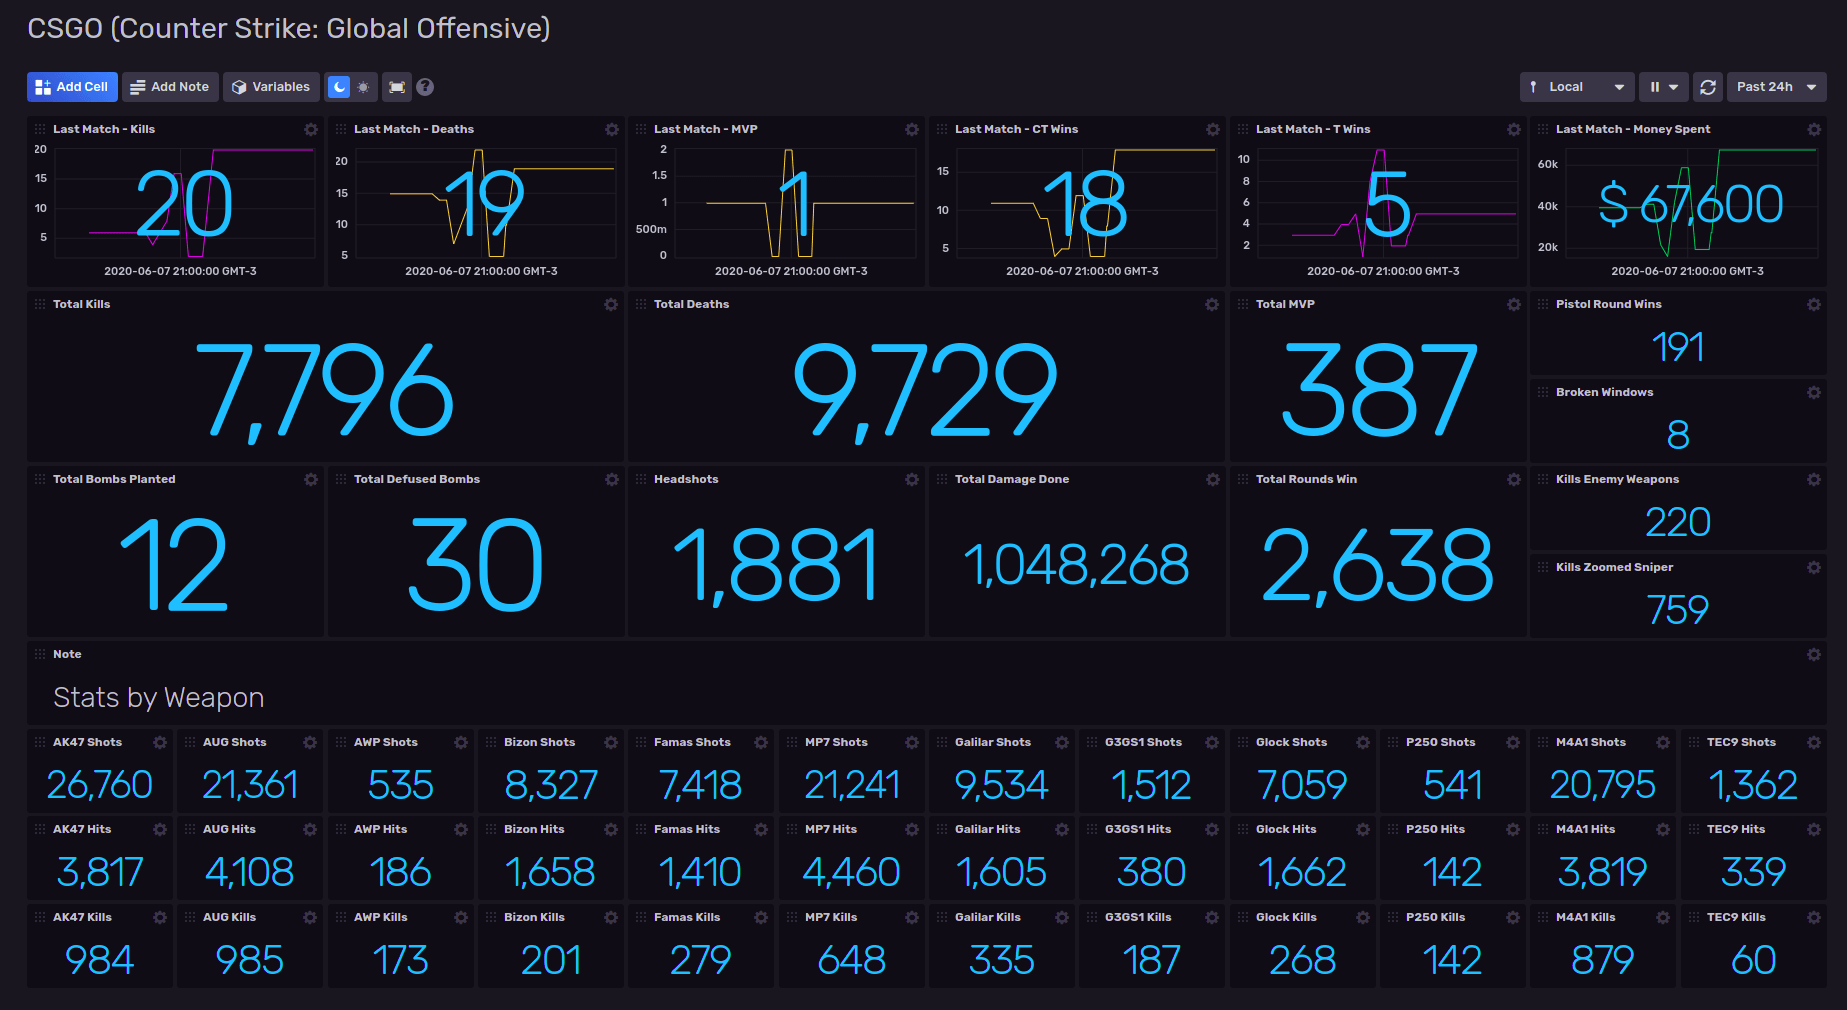Grab the drag handle of Headshots cell
This screenshot has width=1847, height=1010.
pos(641,479)
